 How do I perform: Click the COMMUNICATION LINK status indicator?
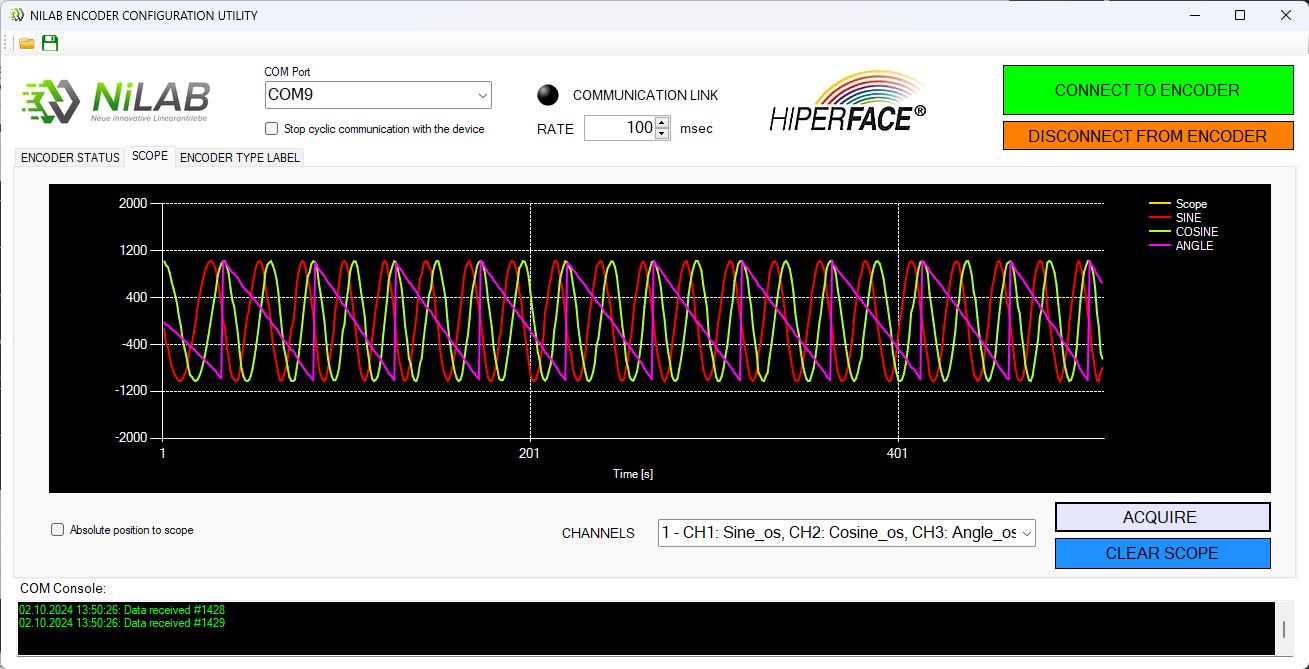pos(548,94)
